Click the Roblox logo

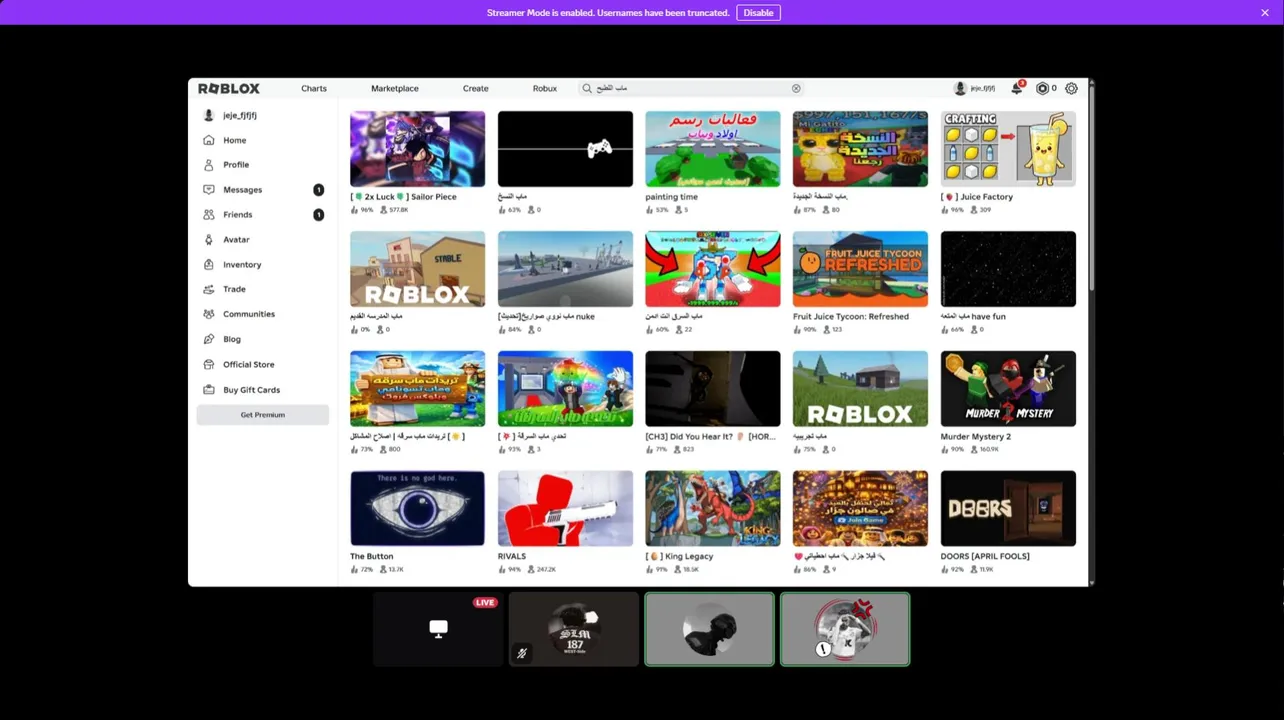click(x=229, y=88)
